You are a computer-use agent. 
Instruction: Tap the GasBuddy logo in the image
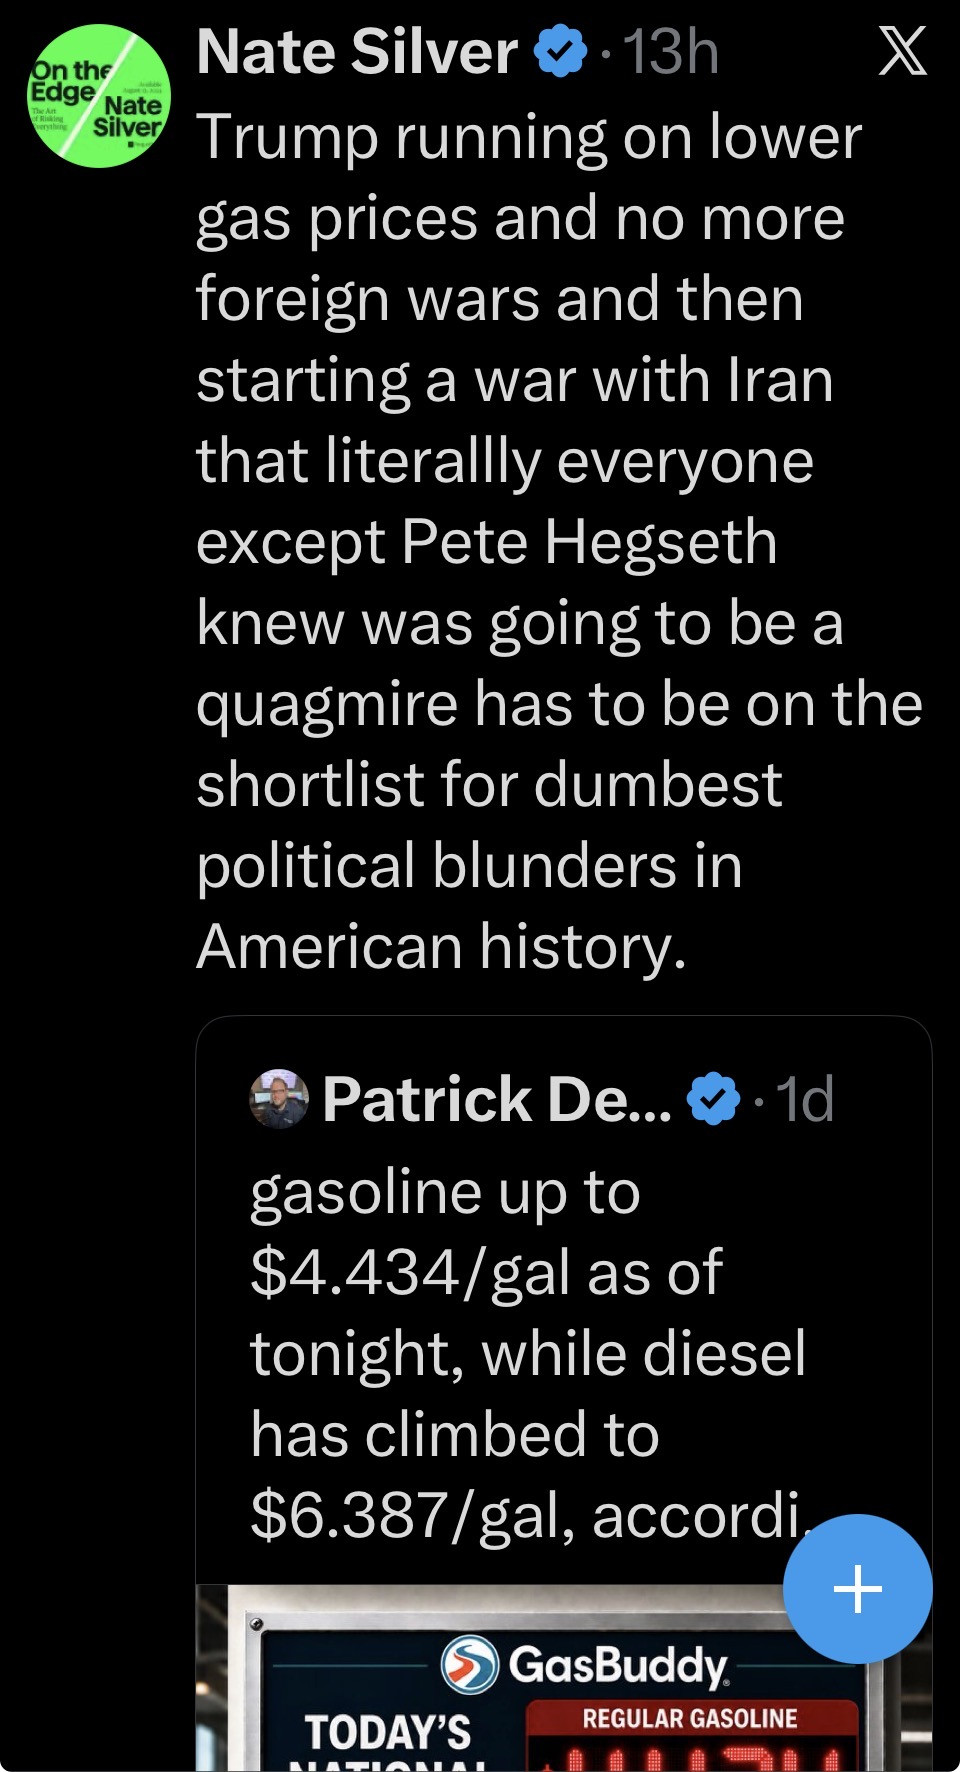coord(585,1665)
